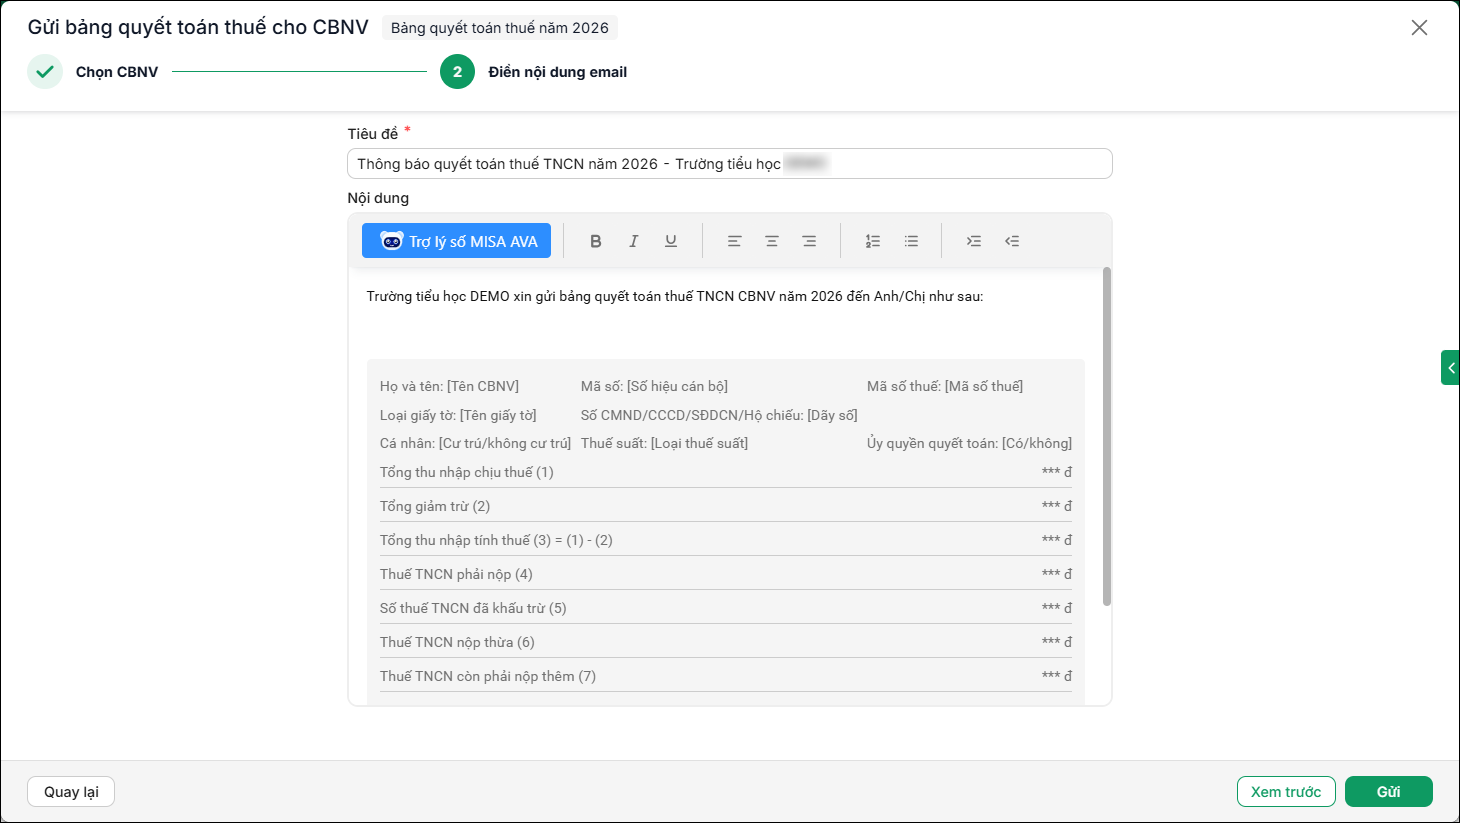Center align the text

point(772,241)
